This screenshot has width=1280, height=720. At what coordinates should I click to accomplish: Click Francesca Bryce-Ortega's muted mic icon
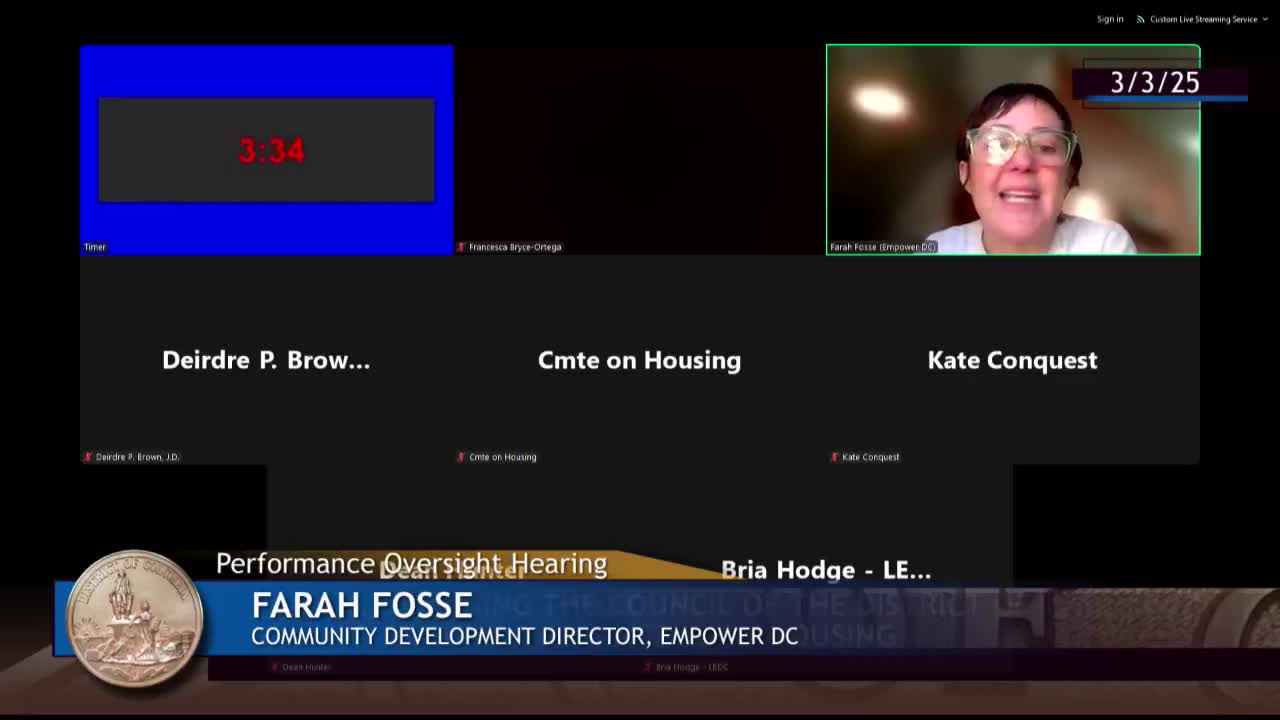pos(461,247)
